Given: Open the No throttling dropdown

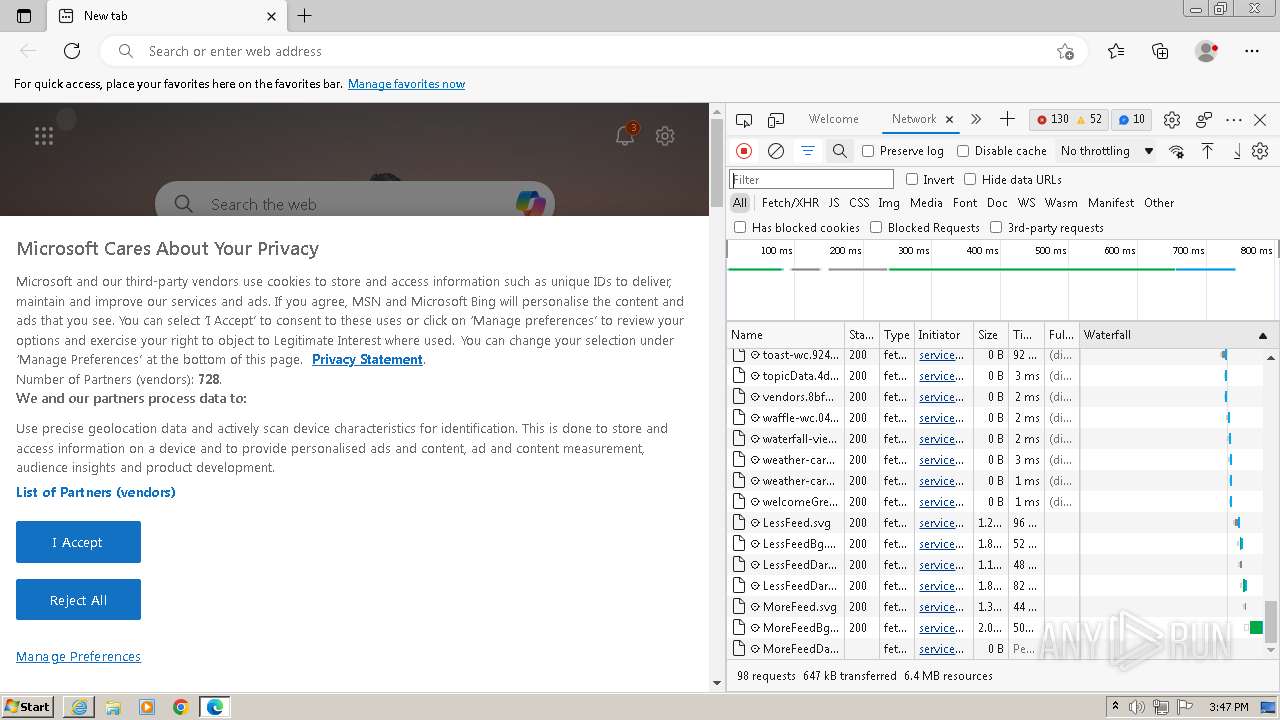Looking at the screenshot, I should pyautogui.click(x=1107, y=151).
